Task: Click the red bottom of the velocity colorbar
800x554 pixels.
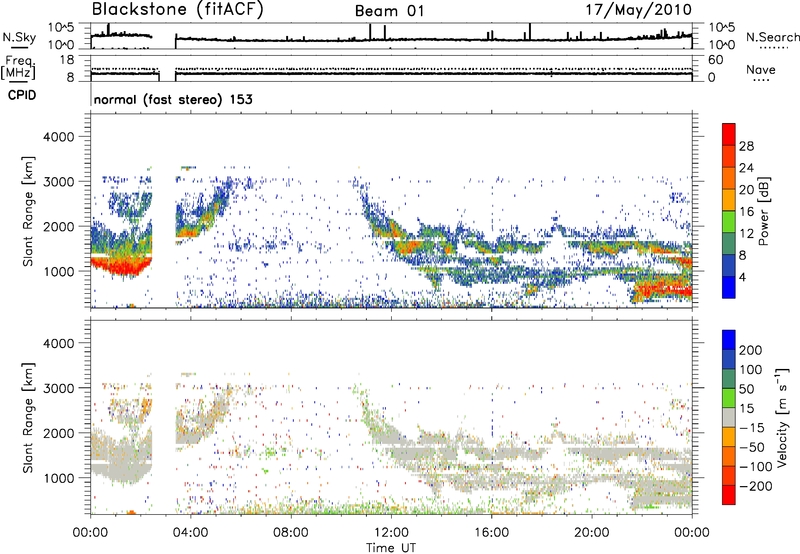Action: (729, 495)
